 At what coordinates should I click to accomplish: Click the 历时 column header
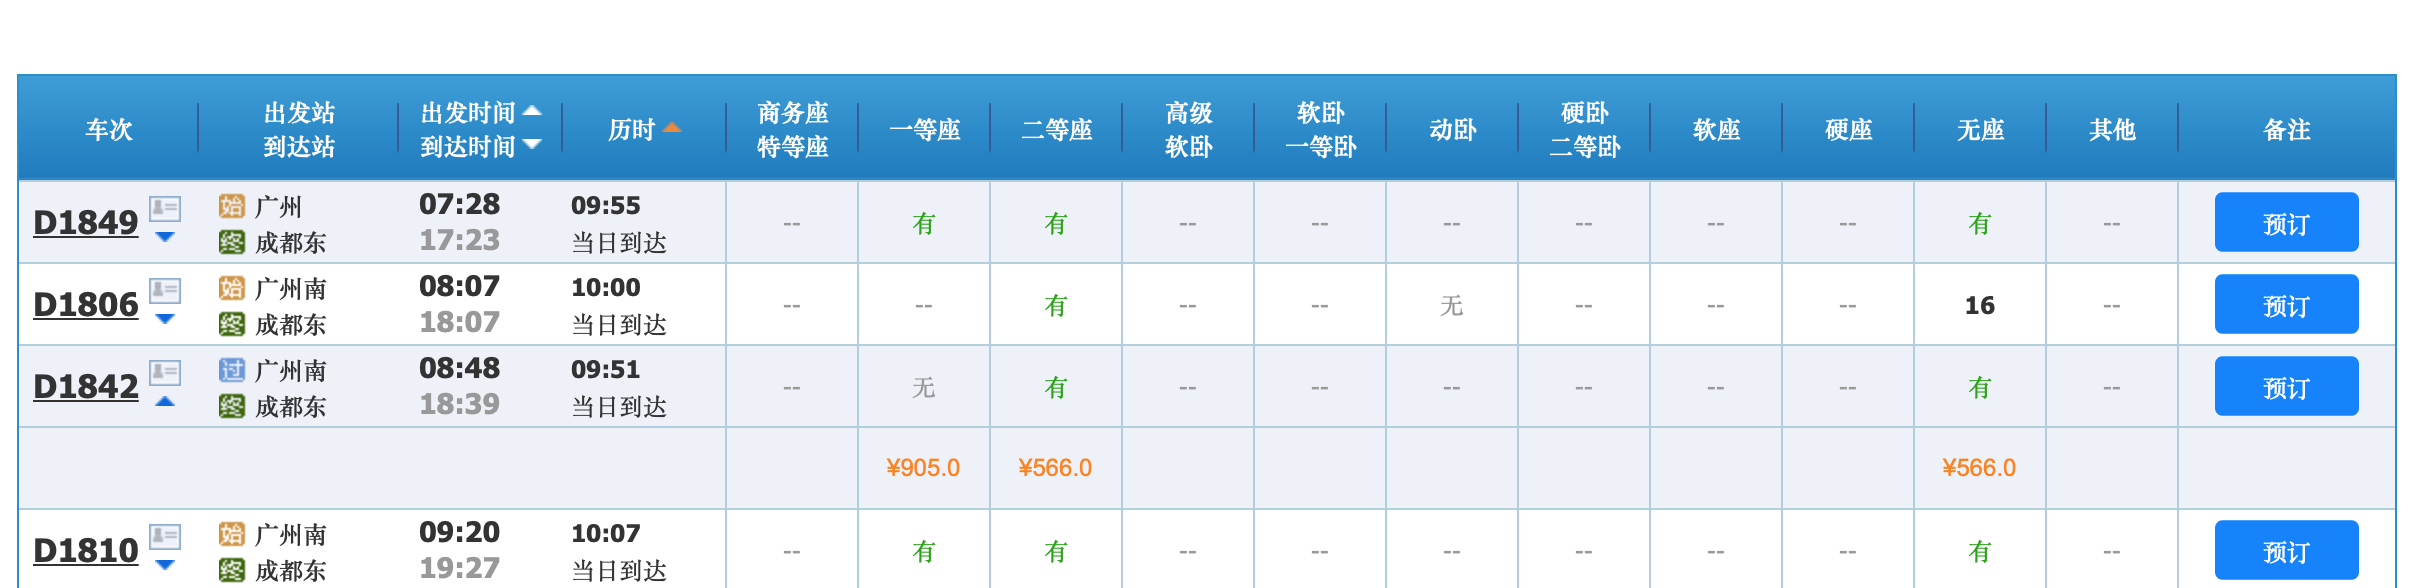(632, 130)
